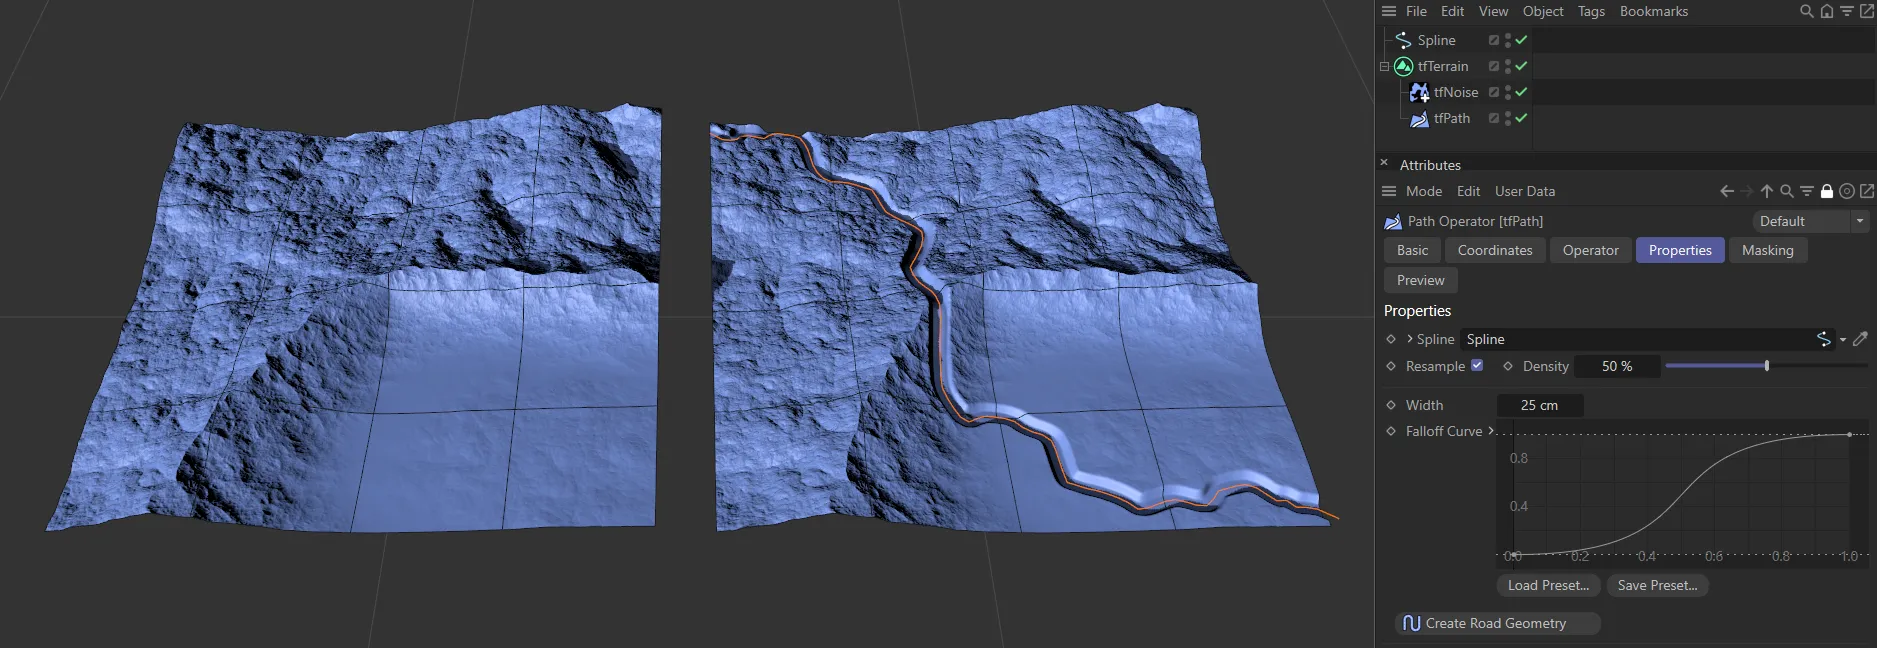Click the up arrow in Attributes toolbar
Viewport: 1877px width, 648px height.
click(x=1767, y=191)
